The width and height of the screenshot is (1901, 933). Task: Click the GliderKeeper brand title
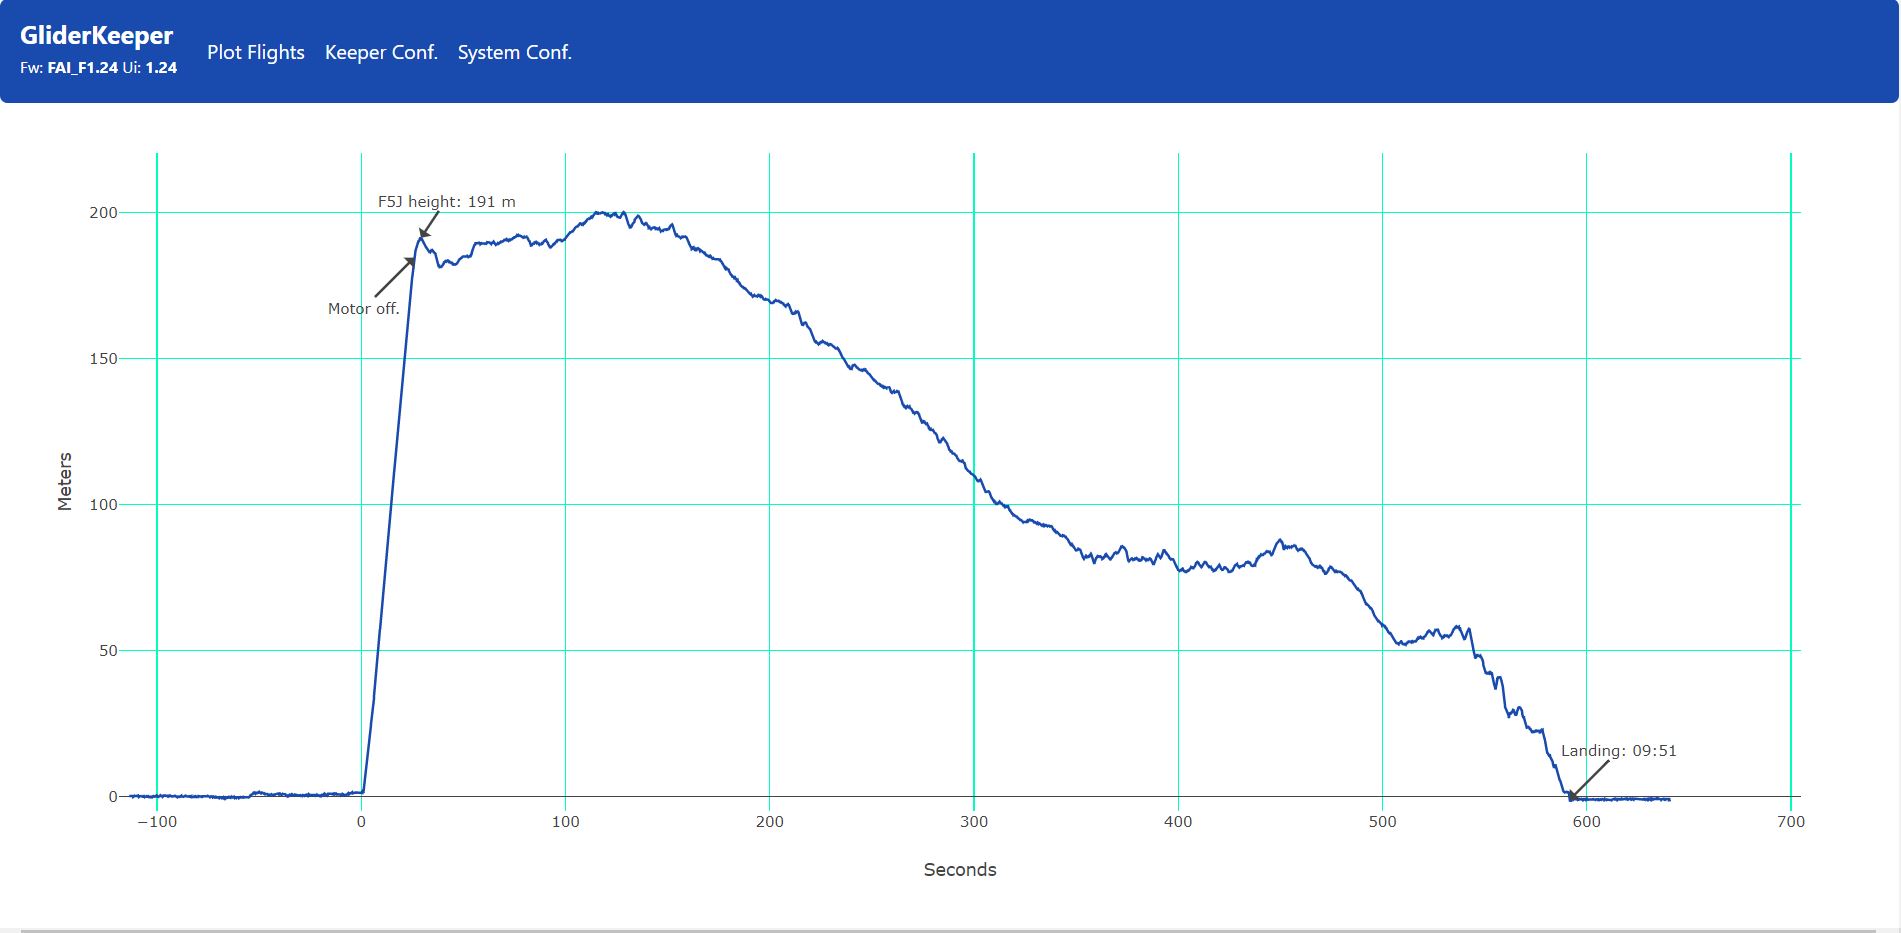click(x=97, y=36)
